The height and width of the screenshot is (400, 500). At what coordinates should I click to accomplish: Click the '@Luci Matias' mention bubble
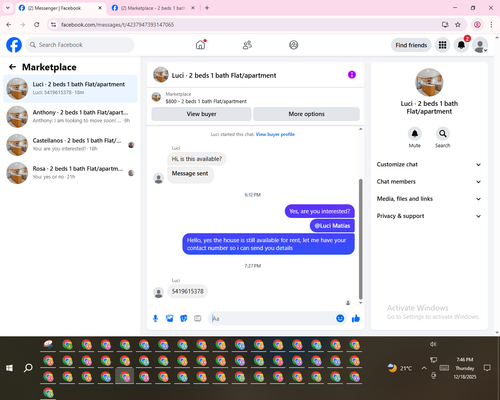click(332, 226)
